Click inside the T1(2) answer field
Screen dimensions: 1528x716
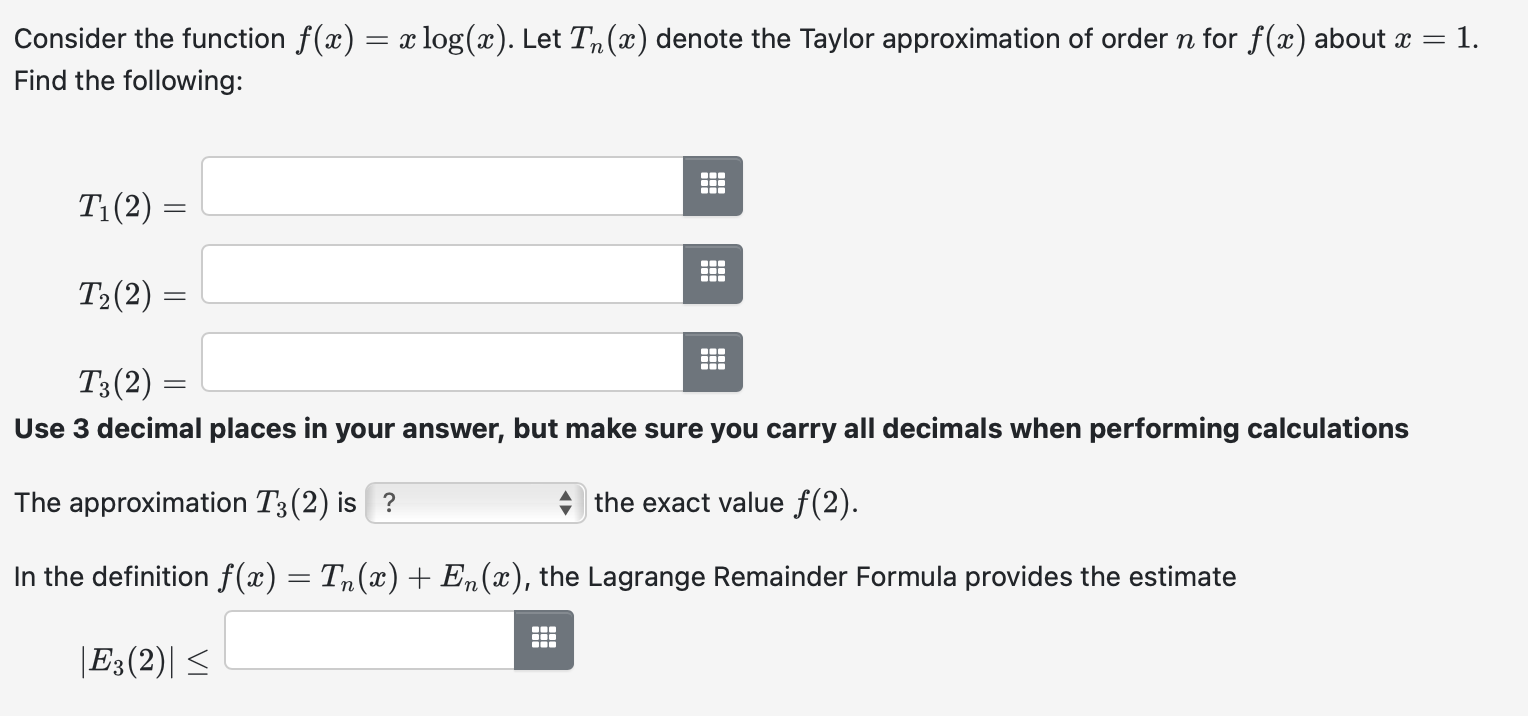pos(440,185)
